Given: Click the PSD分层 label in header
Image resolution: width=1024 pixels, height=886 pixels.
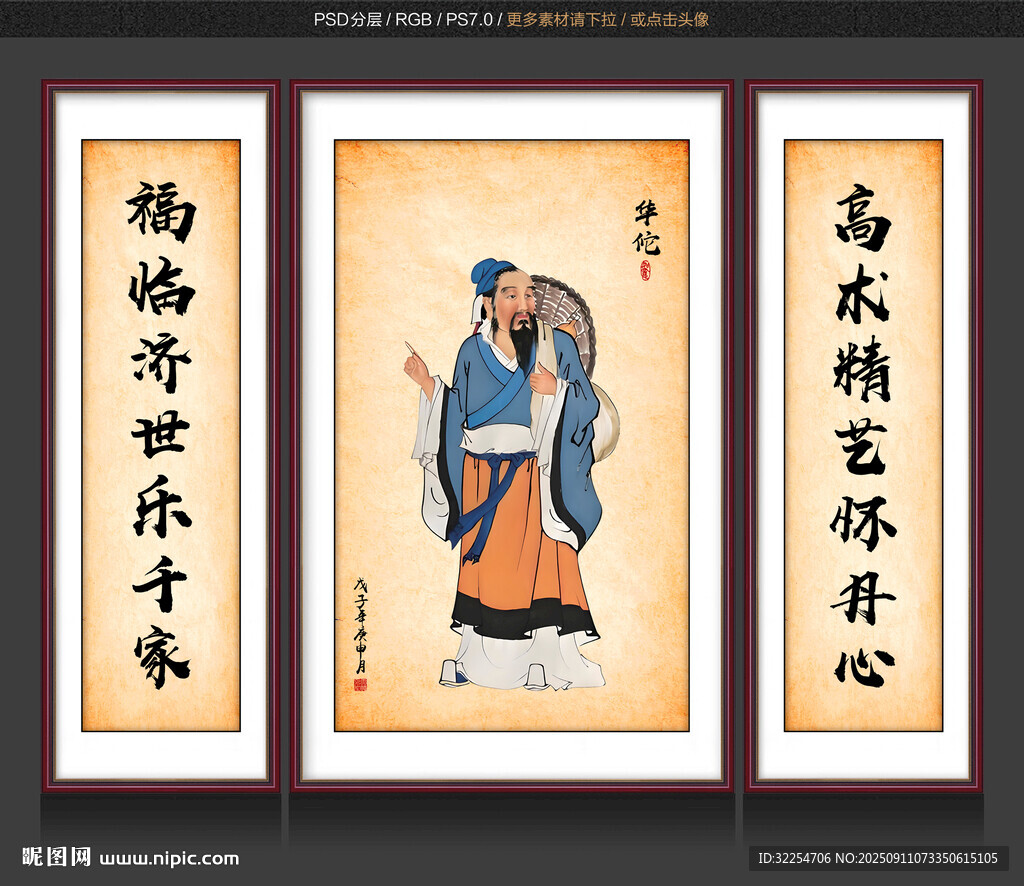Looking at the screenshot, I should tap(347, 20).
